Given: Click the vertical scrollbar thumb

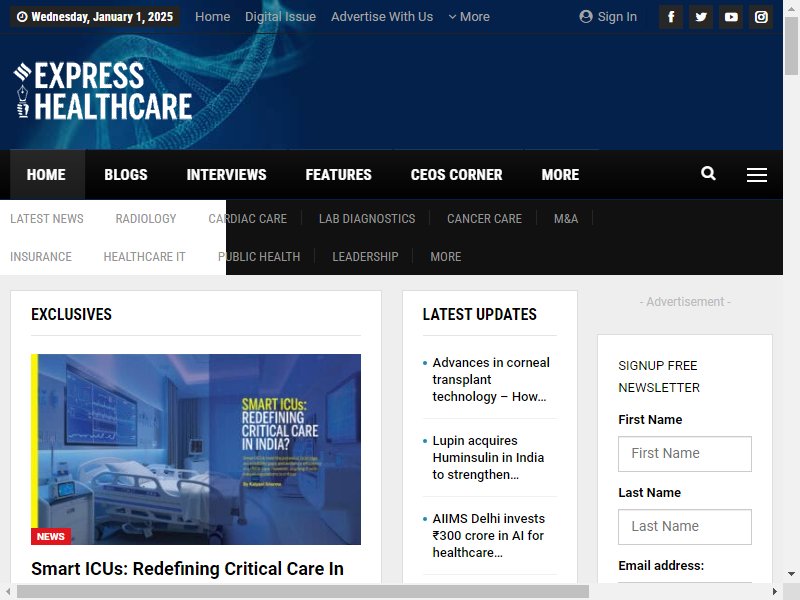Looking at the screenshot, I should pyautogui.click(x=791, y=46).
